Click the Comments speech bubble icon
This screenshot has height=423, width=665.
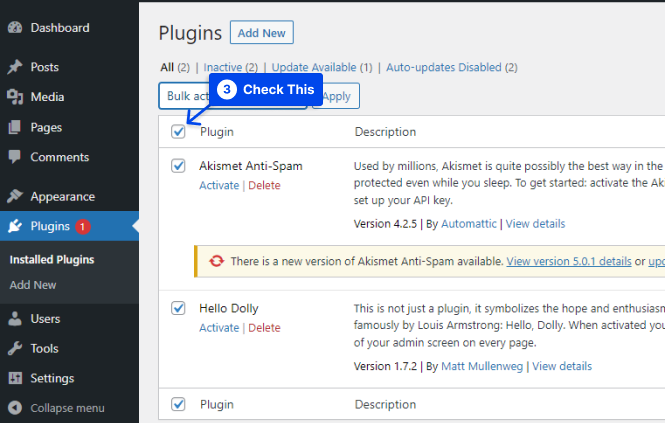[x=15, y=157]
